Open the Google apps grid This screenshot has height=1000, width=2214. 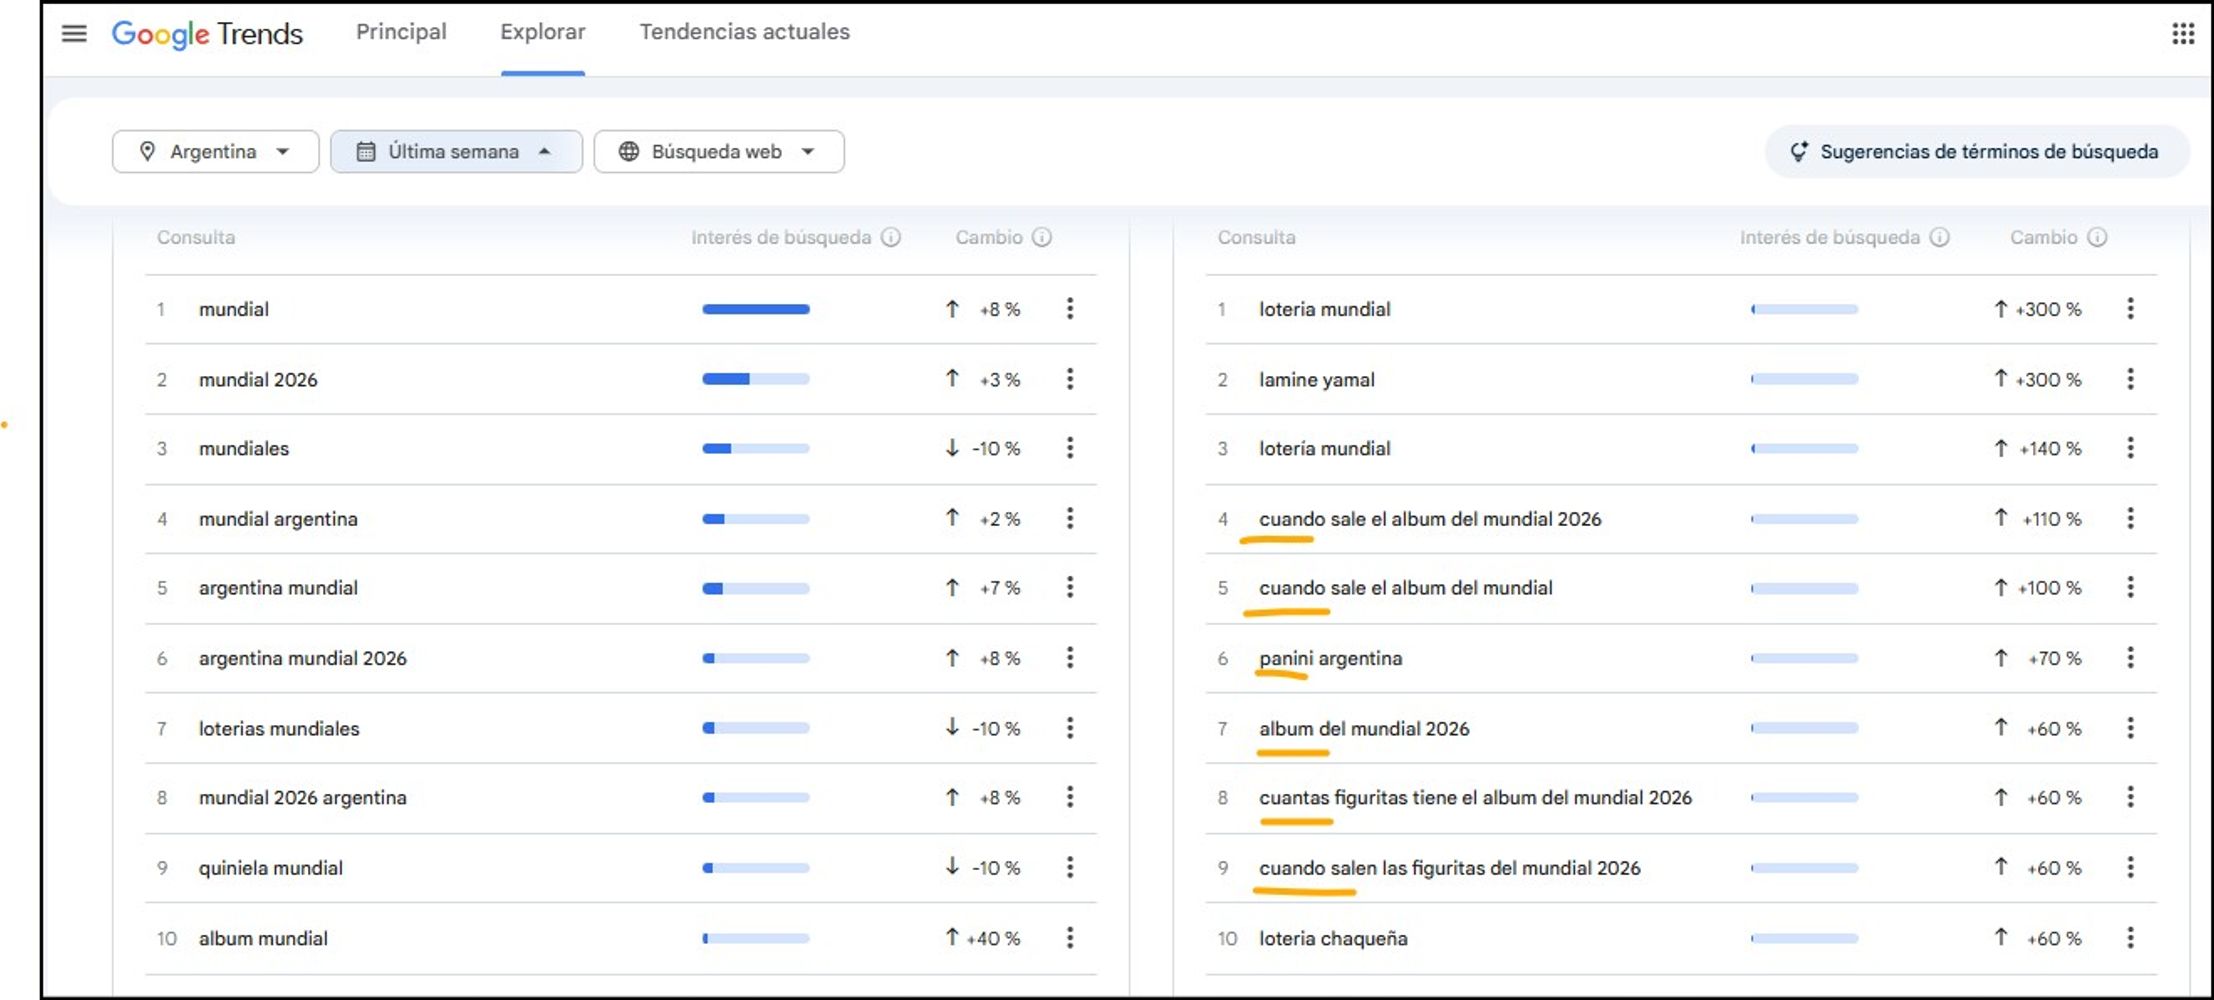2183,33
